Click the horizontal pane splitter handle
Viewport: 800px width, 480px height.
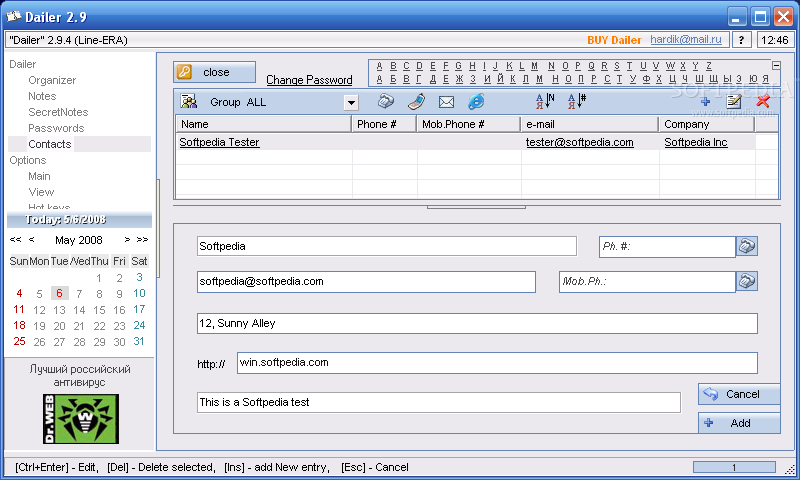[476, 207]
